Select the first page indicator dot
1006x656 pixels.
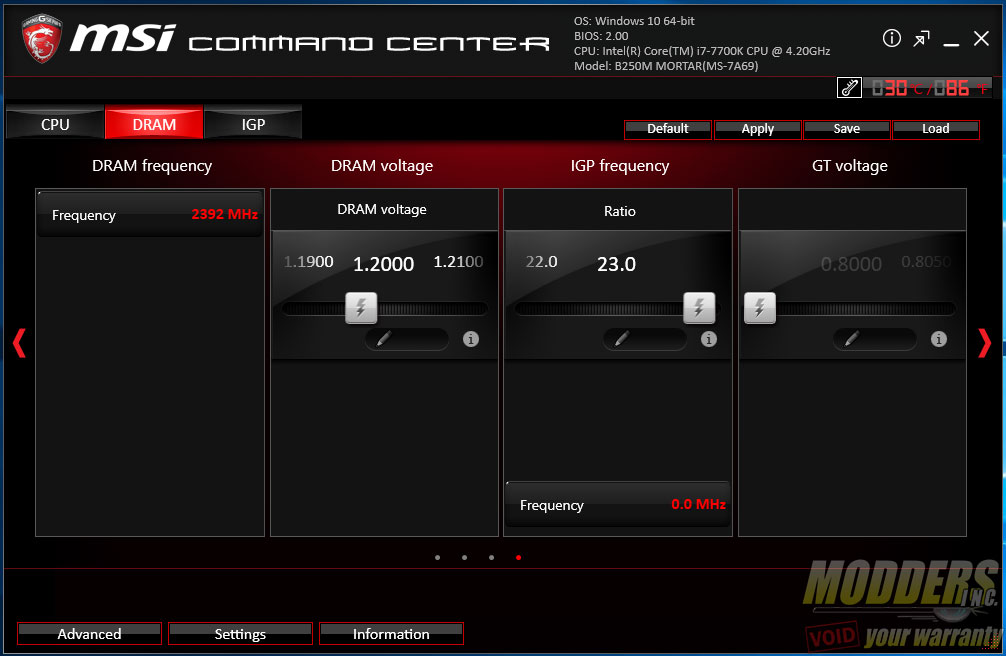(438, 557)
